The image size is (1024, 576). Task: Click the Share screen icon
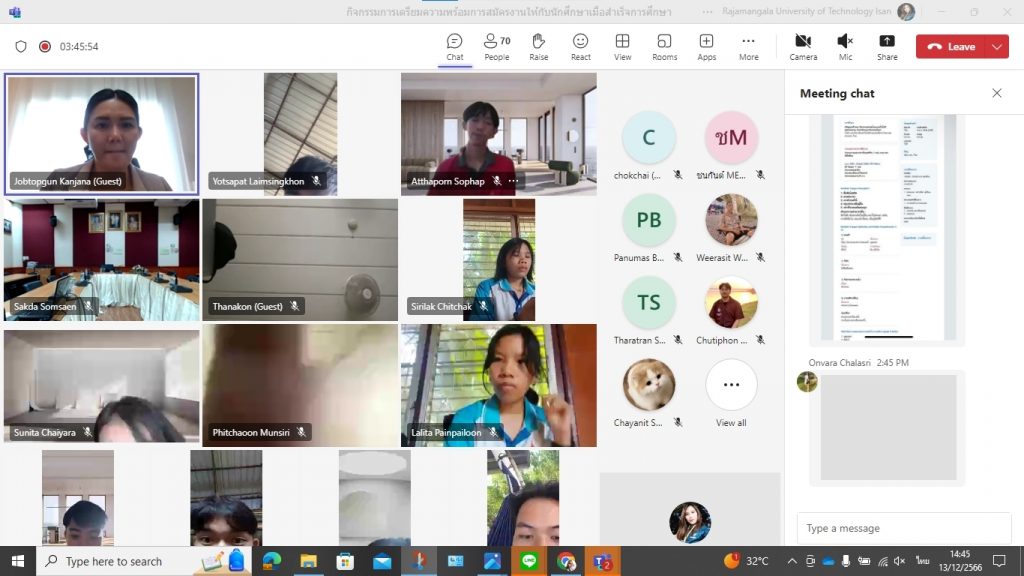886,46
